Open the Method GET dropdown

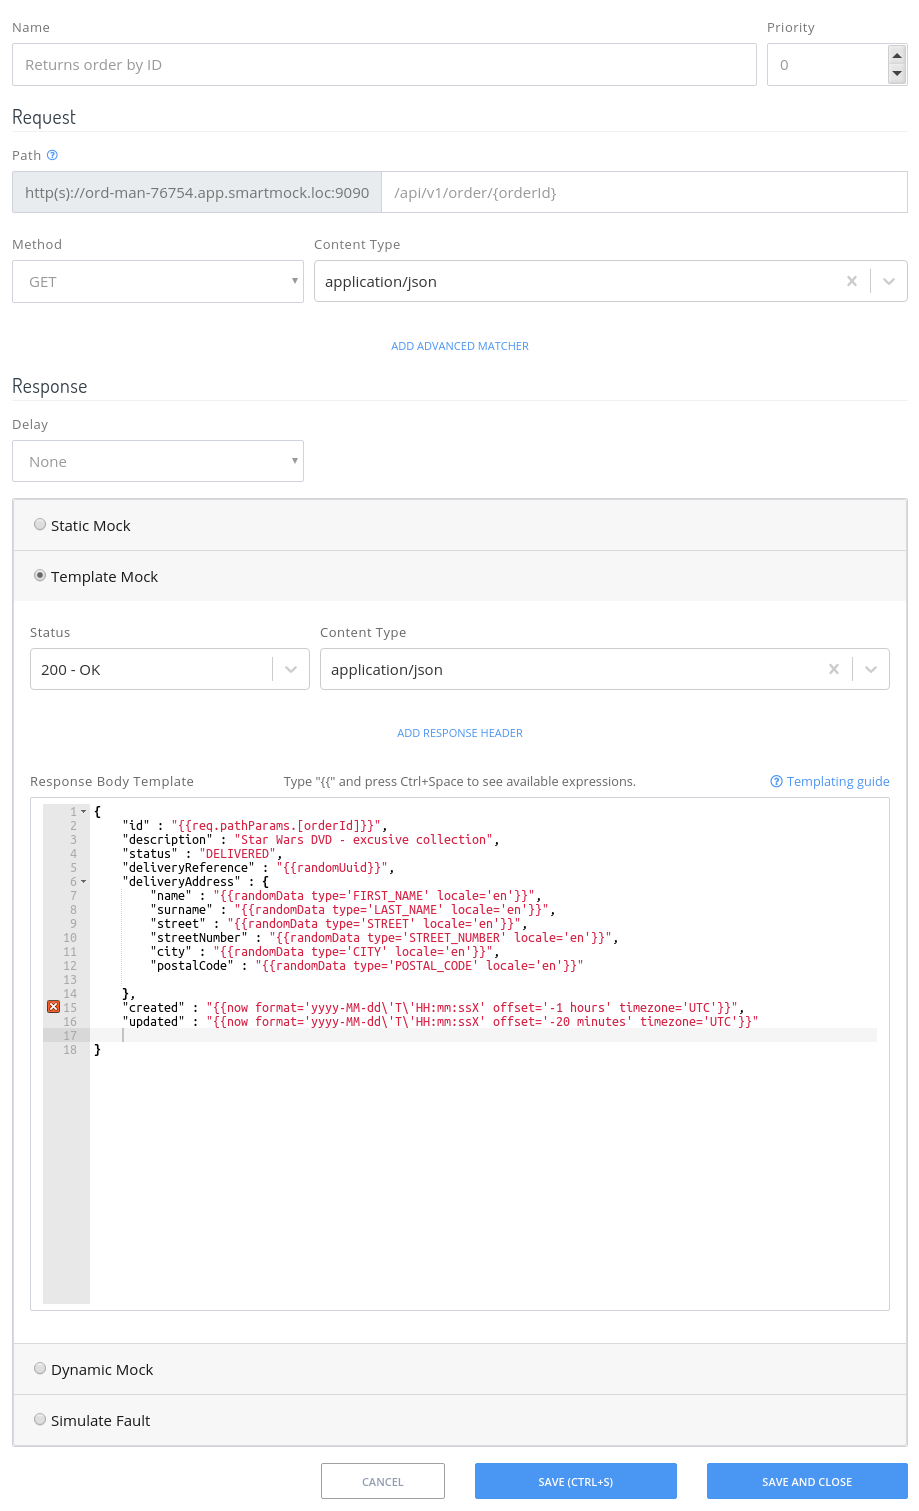(158, 282)
